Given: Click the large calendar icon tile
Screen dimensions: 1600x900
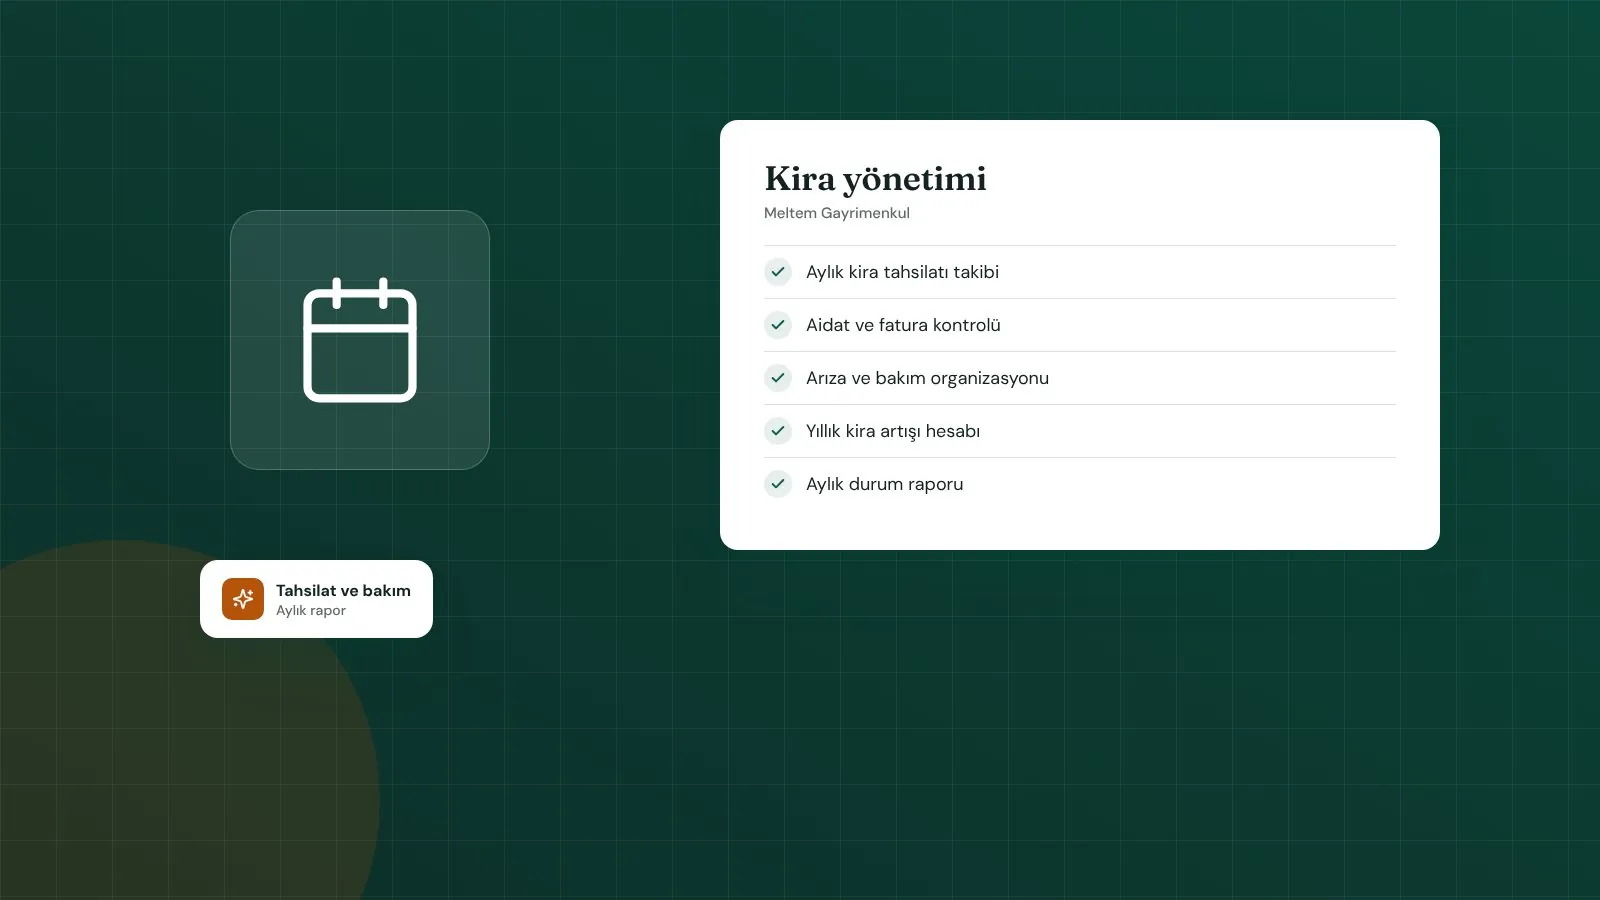Looking at the screenshot, I should pos(360,340).
